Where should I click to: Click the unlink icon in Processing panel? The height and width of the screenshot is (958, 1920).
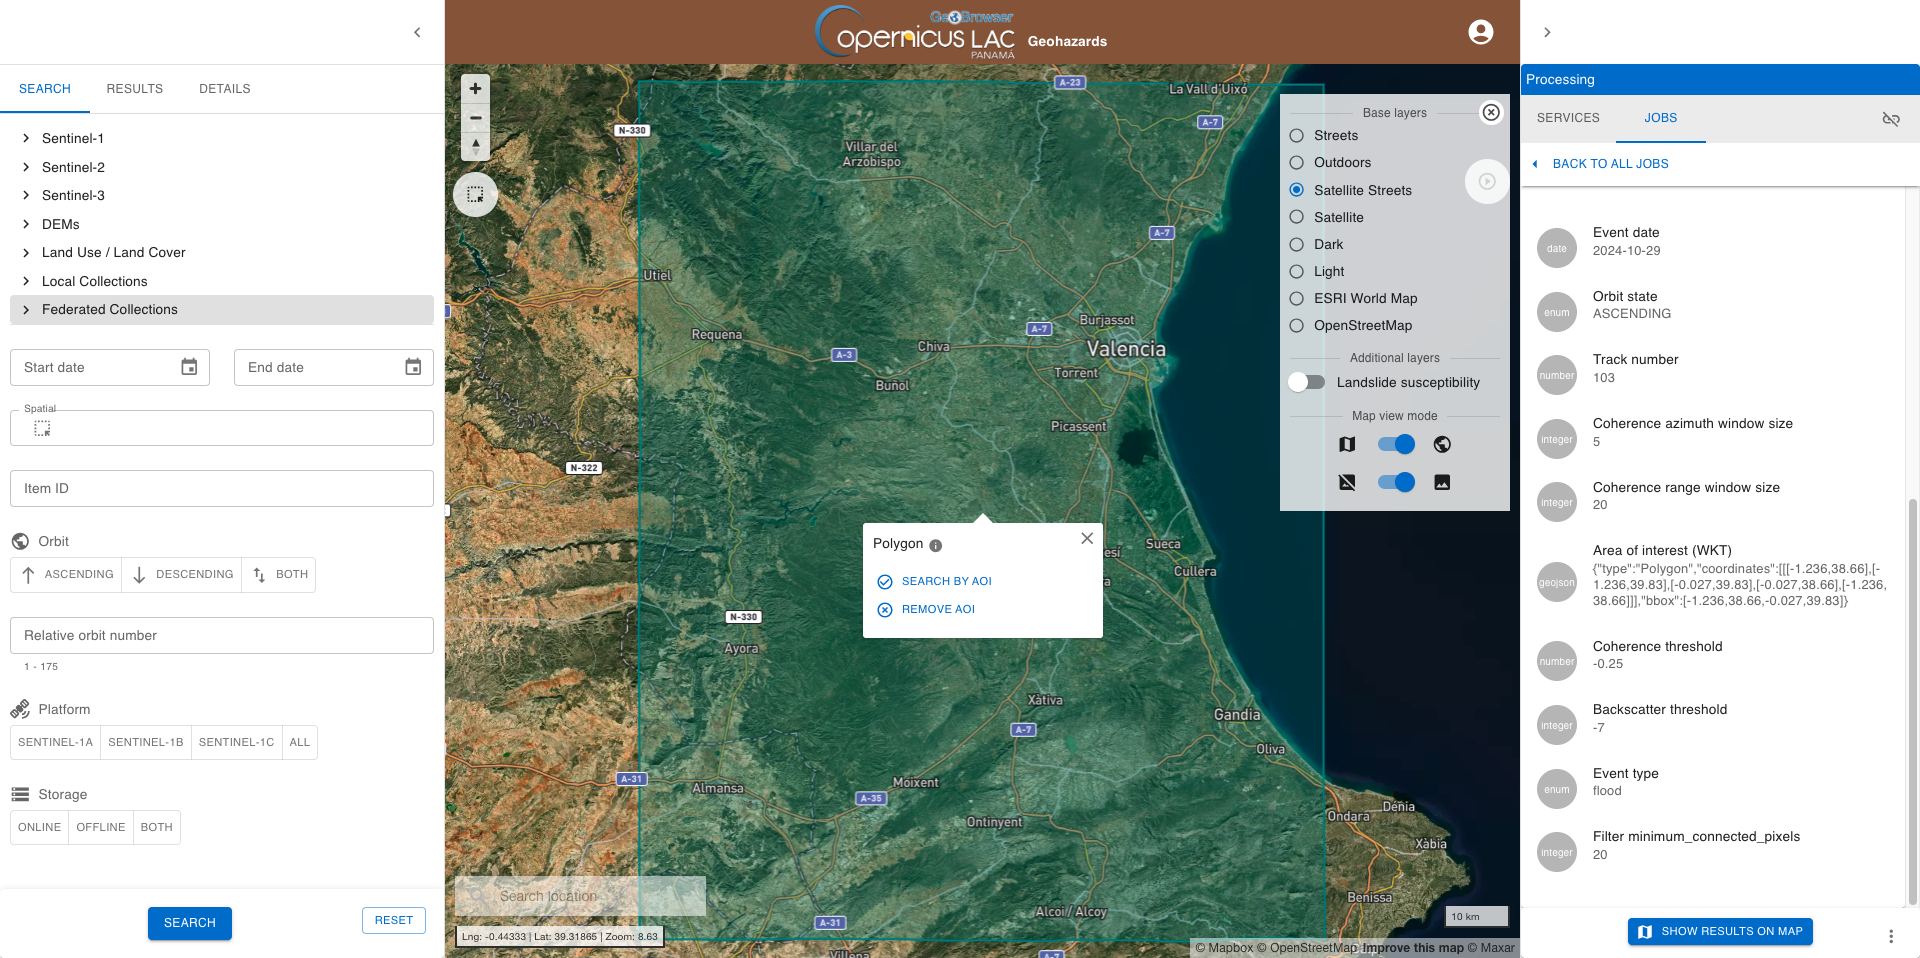click(x=1890, y=119)
